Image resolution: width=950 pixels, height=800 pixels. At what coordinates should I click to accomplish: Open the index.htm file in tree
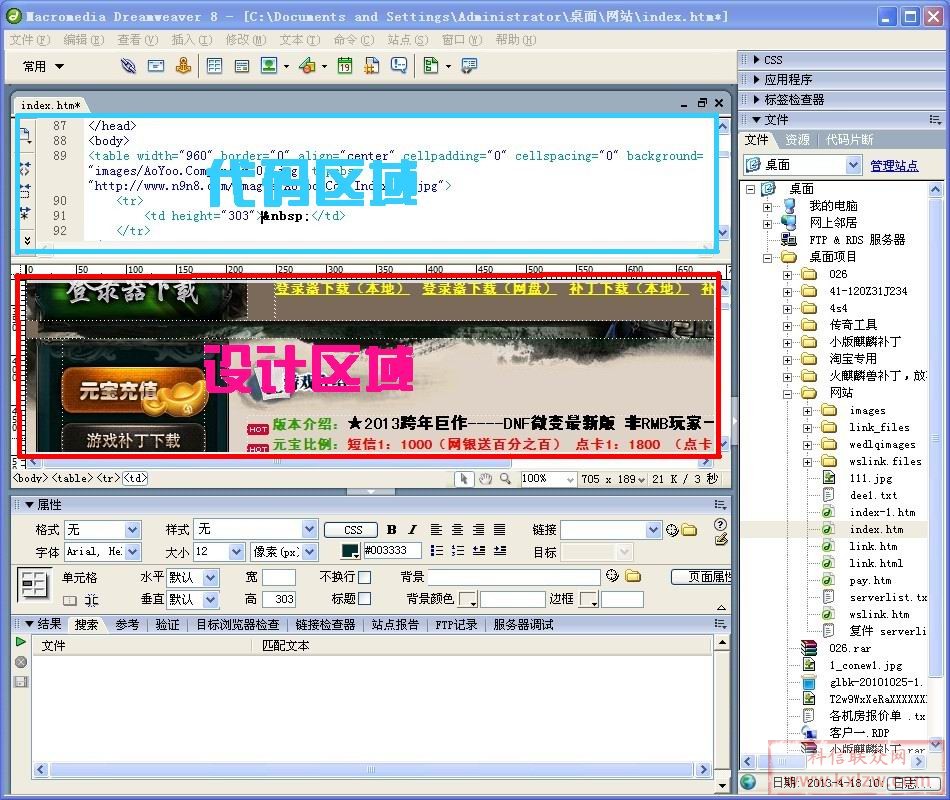(875, 530)
